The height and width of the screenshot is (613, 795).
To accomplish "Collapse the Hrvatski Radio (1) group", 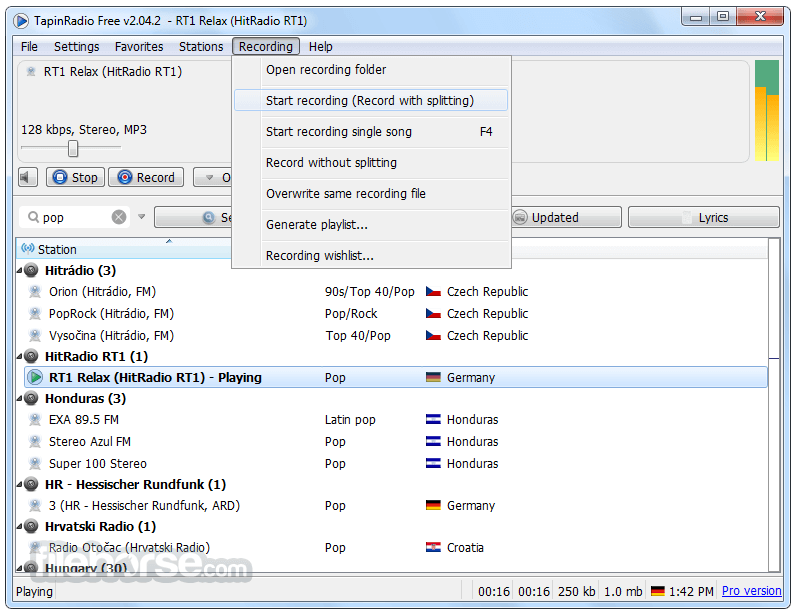I will [x=19, y=527].
